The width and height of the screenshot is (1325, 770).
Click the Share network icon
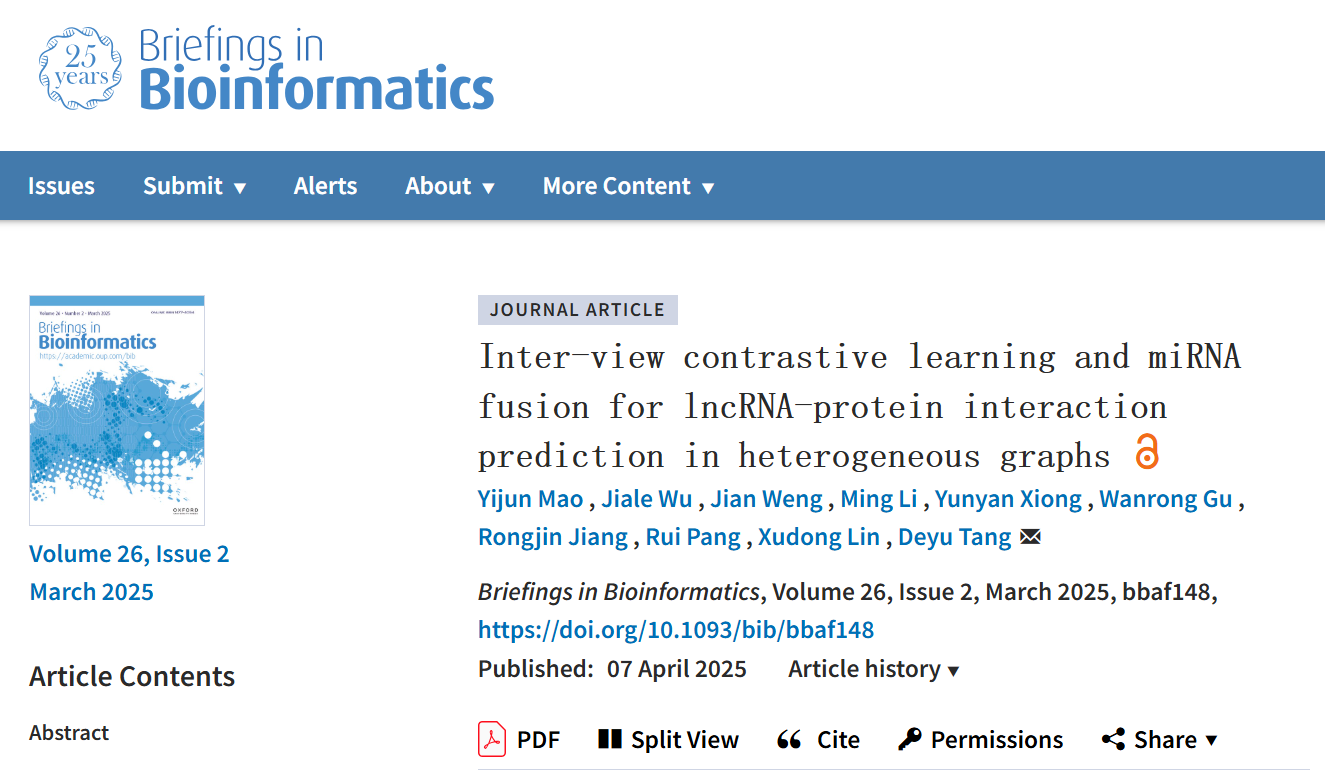click(1113, 740)
